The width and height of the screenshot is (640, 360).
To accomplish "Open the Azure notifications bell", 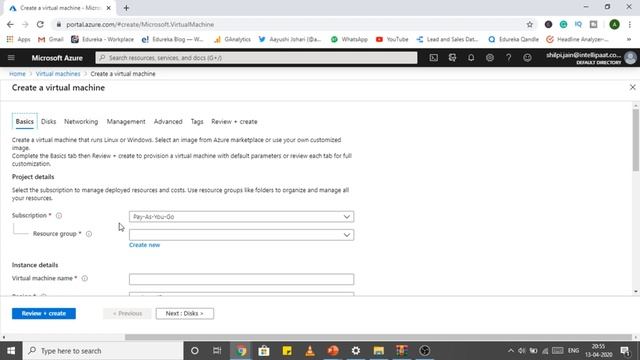I will point(471,58).
